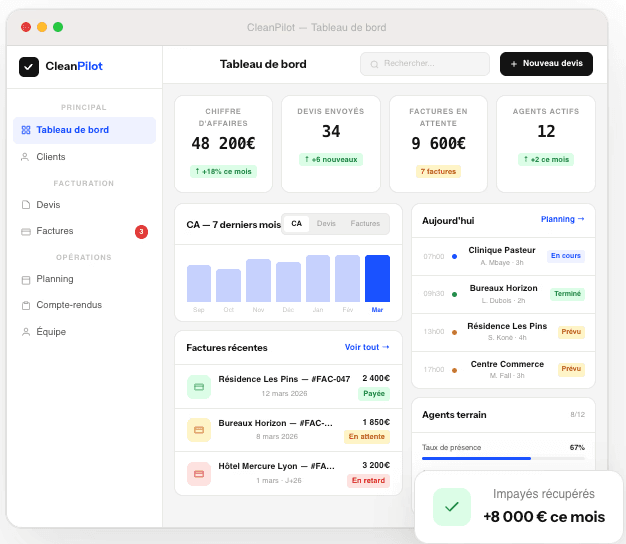Click the blue status dot for Clinique Pasteur
This screenshot has height=544, width=626.
pyautogui.click(x=454, y=257)
